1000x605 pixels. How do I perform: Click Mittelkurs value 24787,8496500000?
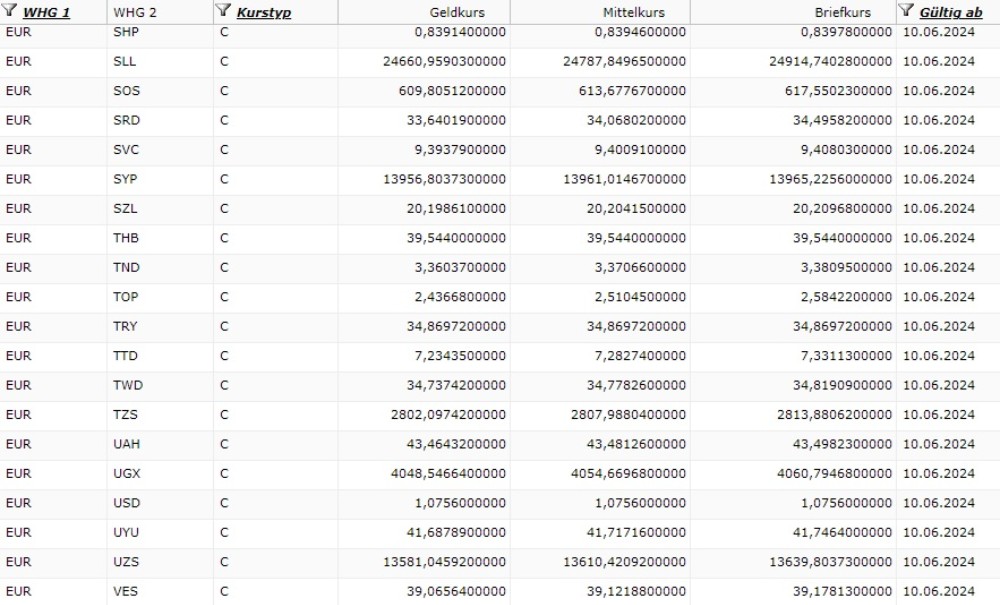(624, 61)
